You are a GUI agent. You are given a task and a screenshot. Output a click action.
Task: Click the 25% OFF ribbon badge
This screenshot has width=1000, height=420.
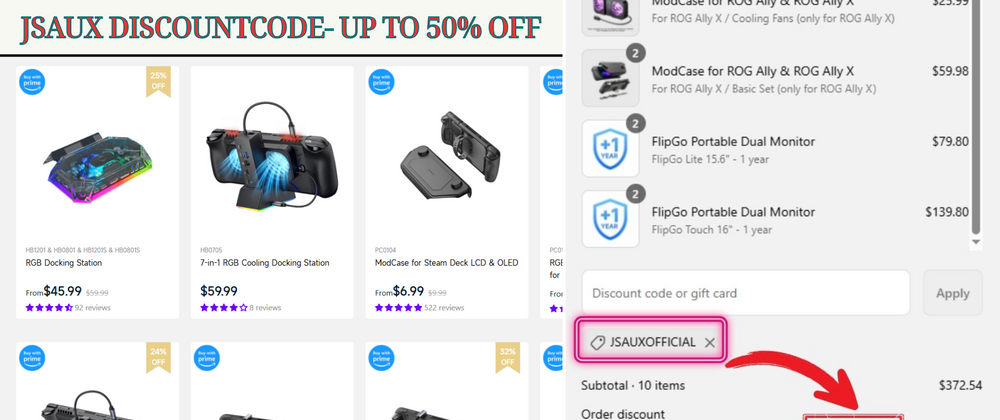(x=158, y=81)
